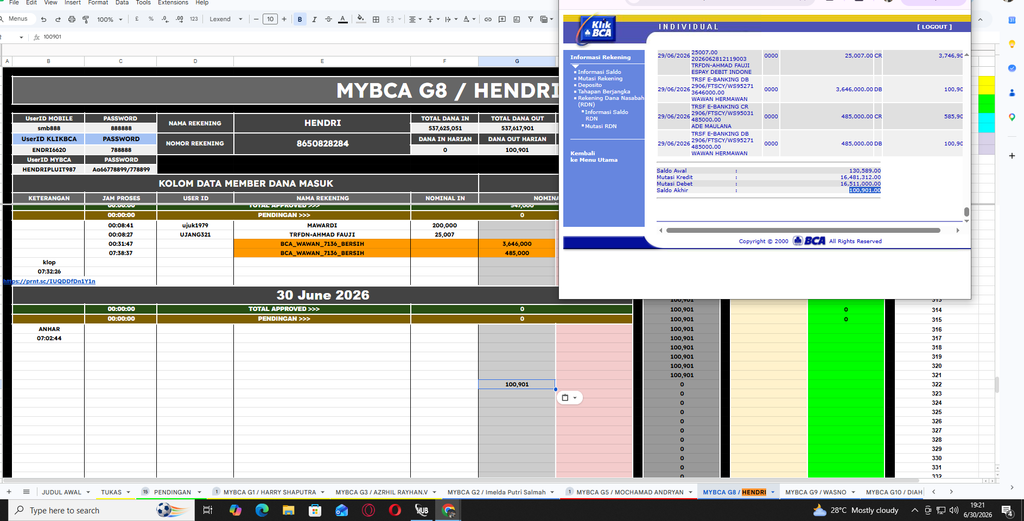
Task: Open Microsoft Edge from taskbar
Action: [x=262, y=511]
